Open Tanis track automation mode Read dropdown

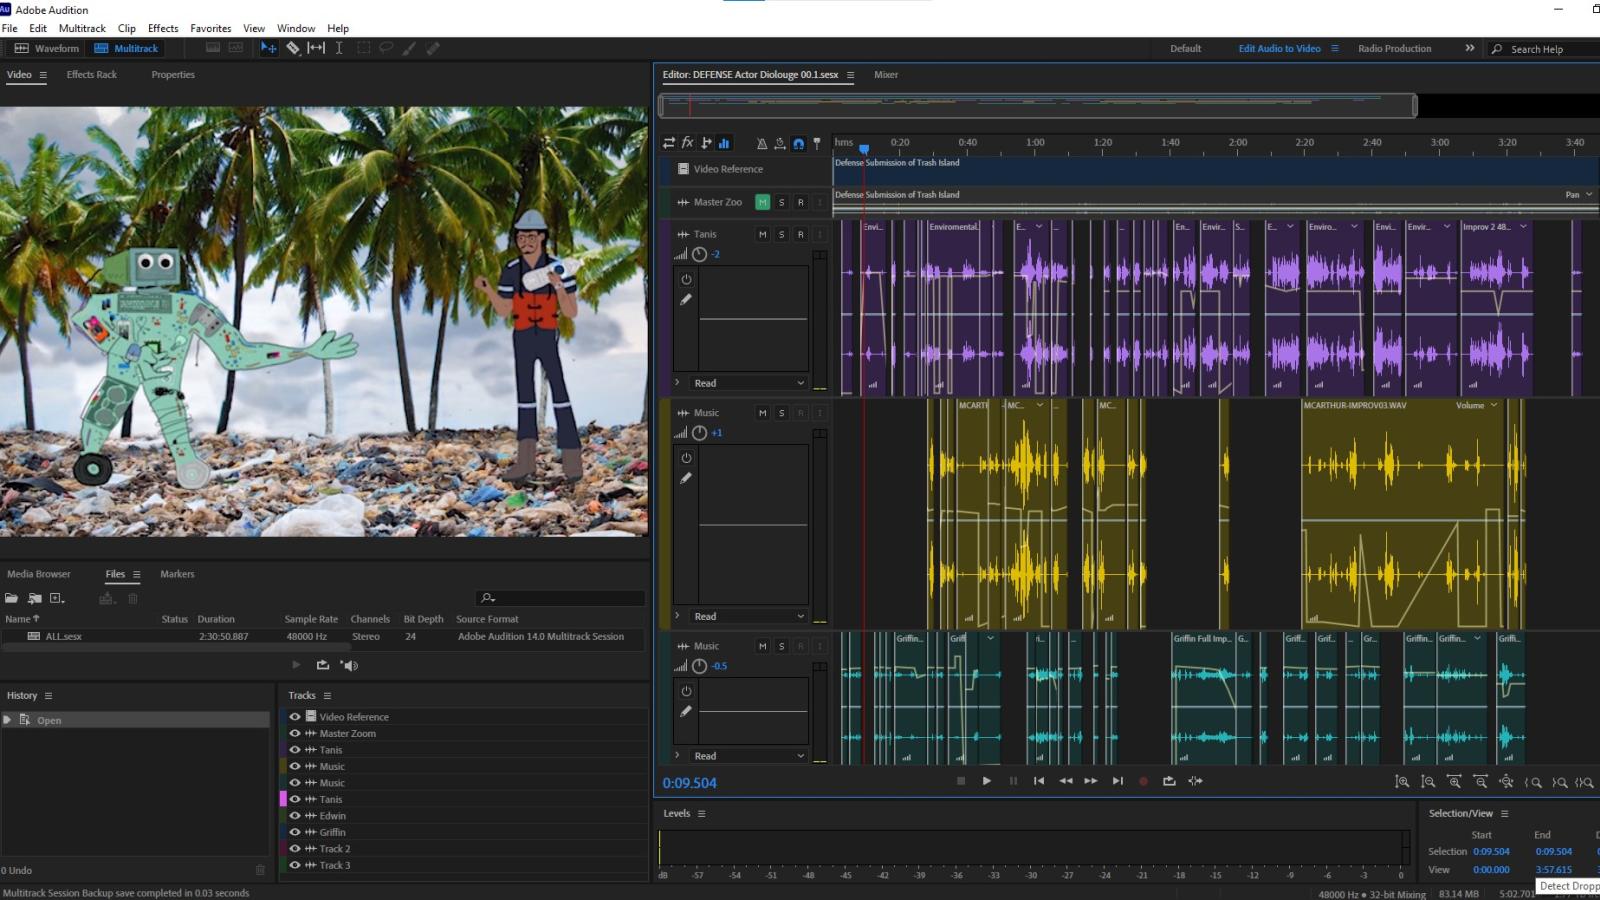(x=748, y=383)
